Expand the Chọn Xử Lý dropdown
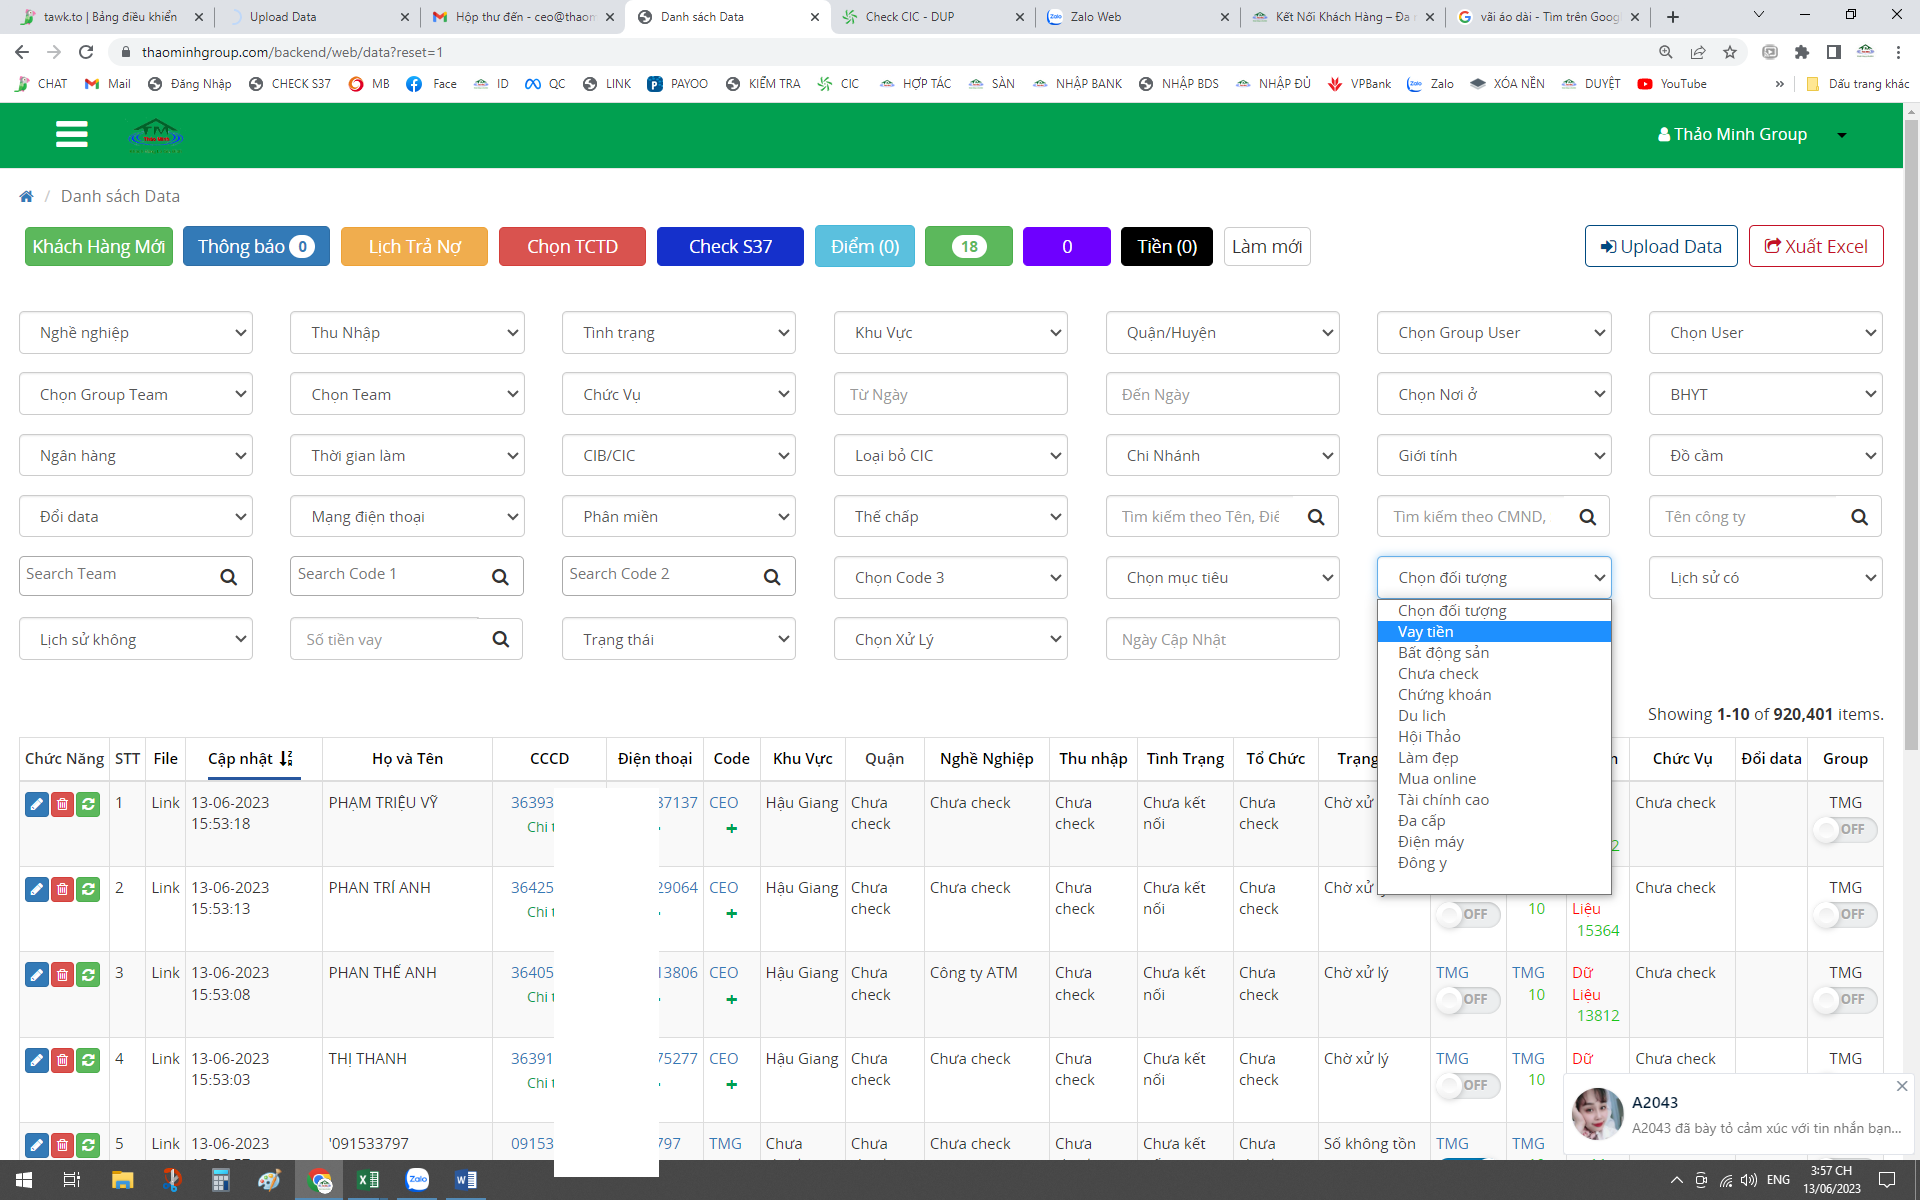This screenshot has width=1920, height=1200. [951, 639]
